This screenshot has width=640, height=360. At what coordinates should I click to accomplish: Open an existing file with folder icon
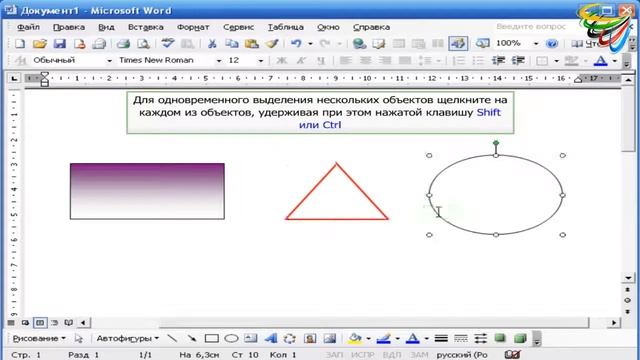pos(40,43)
